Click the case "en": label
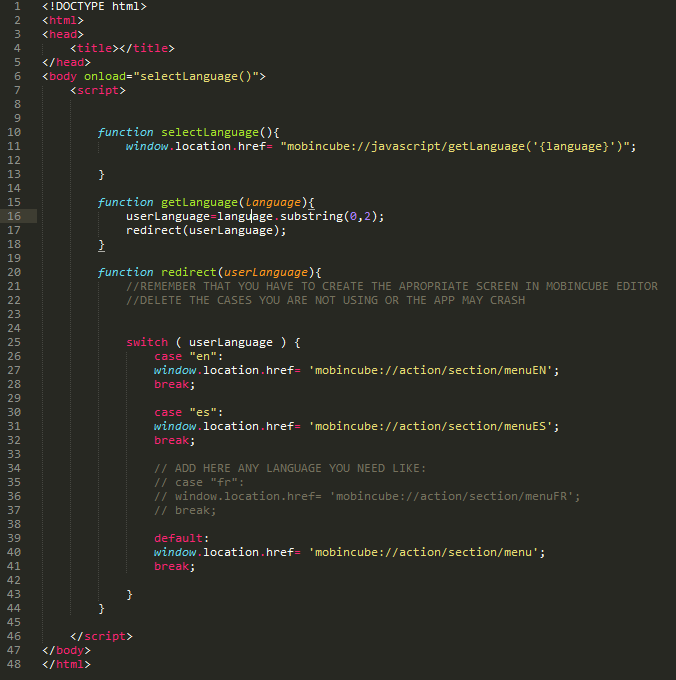The height and width of the screenshot is (680, 676). pos(189,356)
